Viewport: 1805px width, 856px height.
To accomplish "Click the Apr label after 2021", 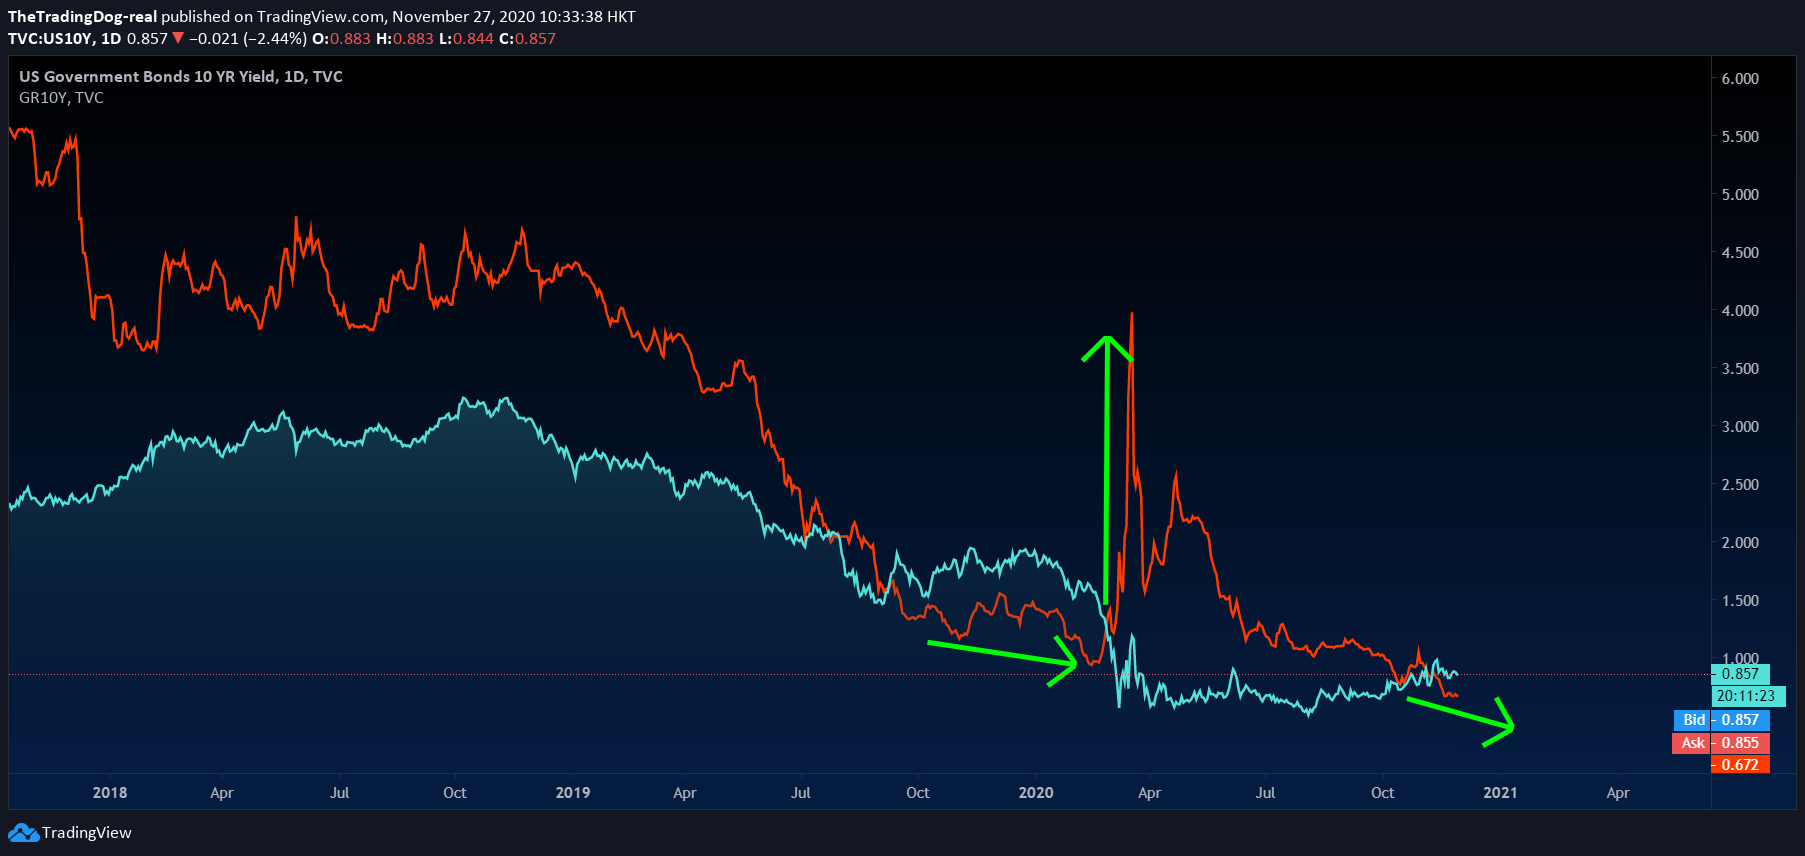I will (x=1618, y=792).
